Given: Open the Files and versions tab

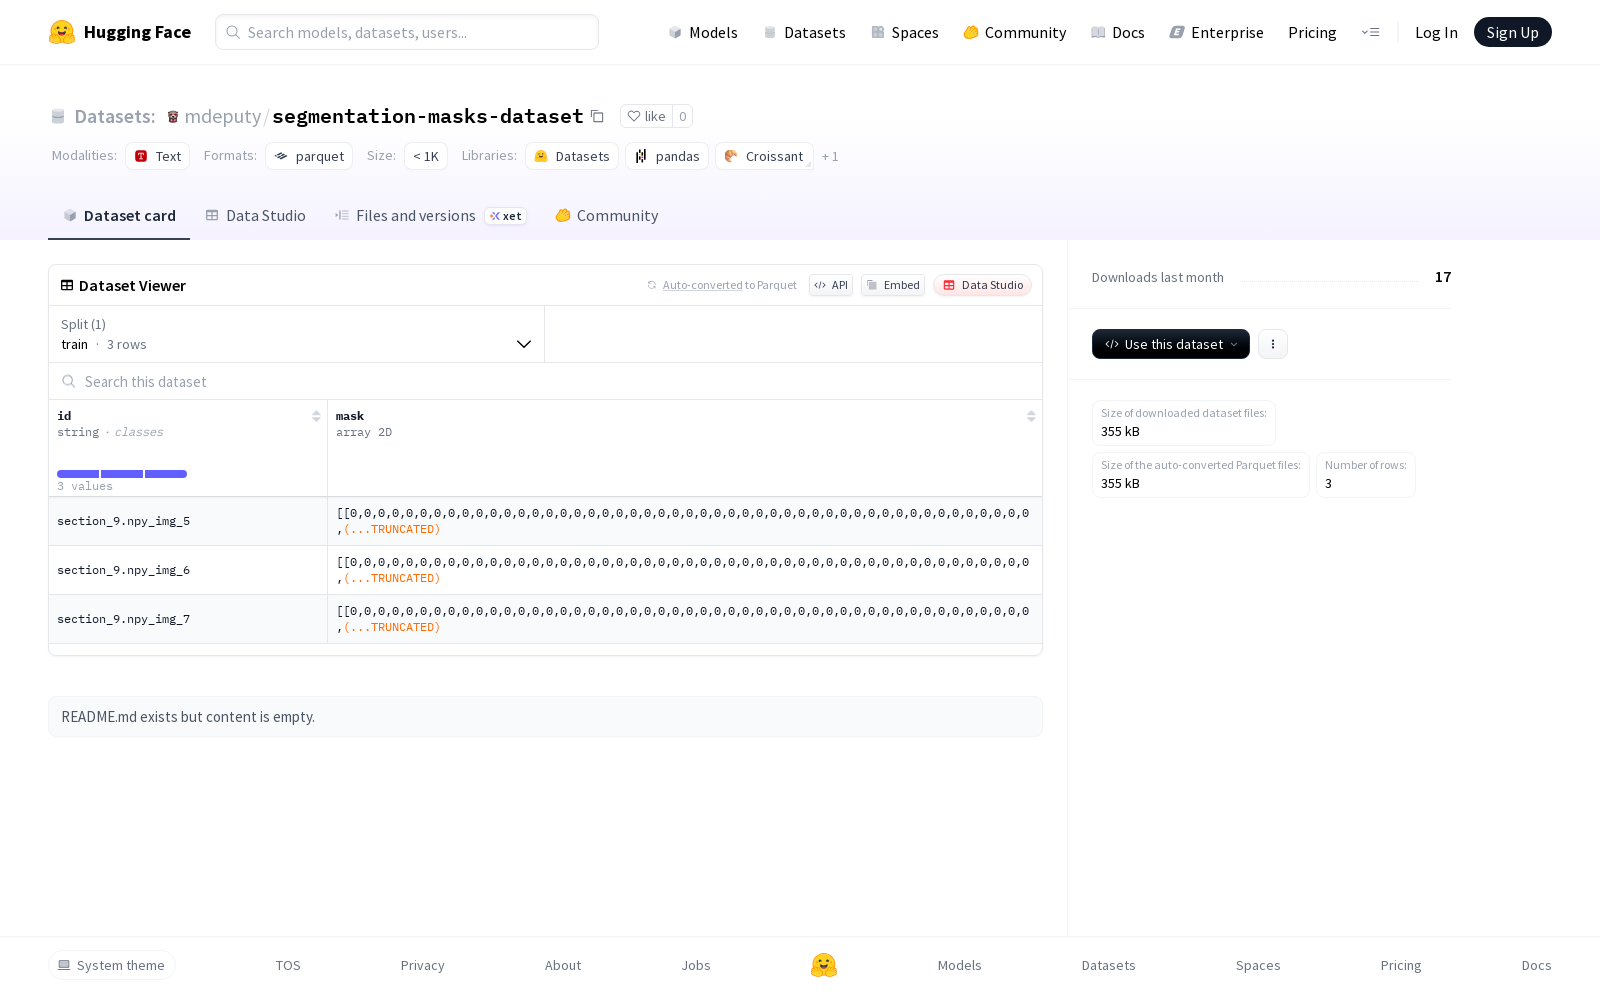Looking at the screenshot, I should click(430, 216).
